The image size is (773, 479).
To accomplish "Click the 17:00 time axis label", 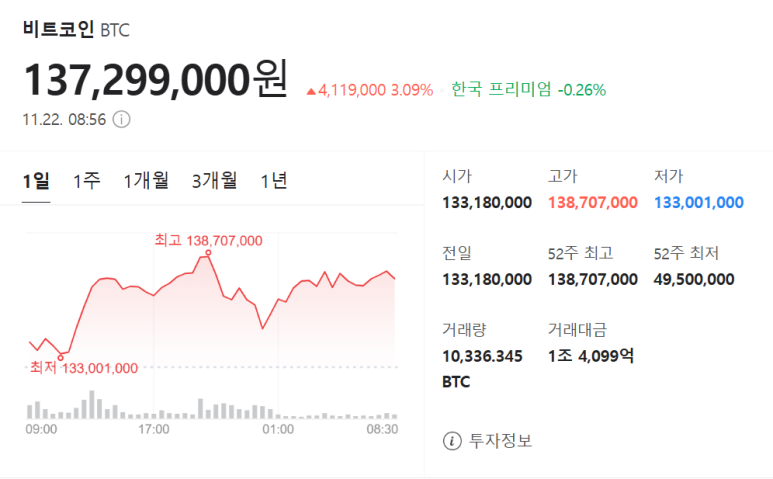I will click(153, 429).
